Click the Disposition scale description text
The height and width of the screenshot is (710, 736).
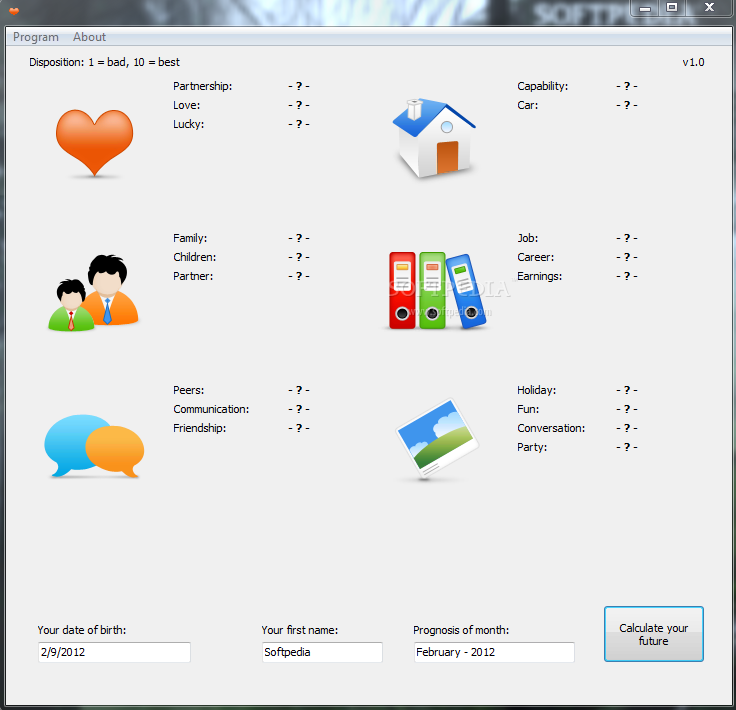click(104, 62)
